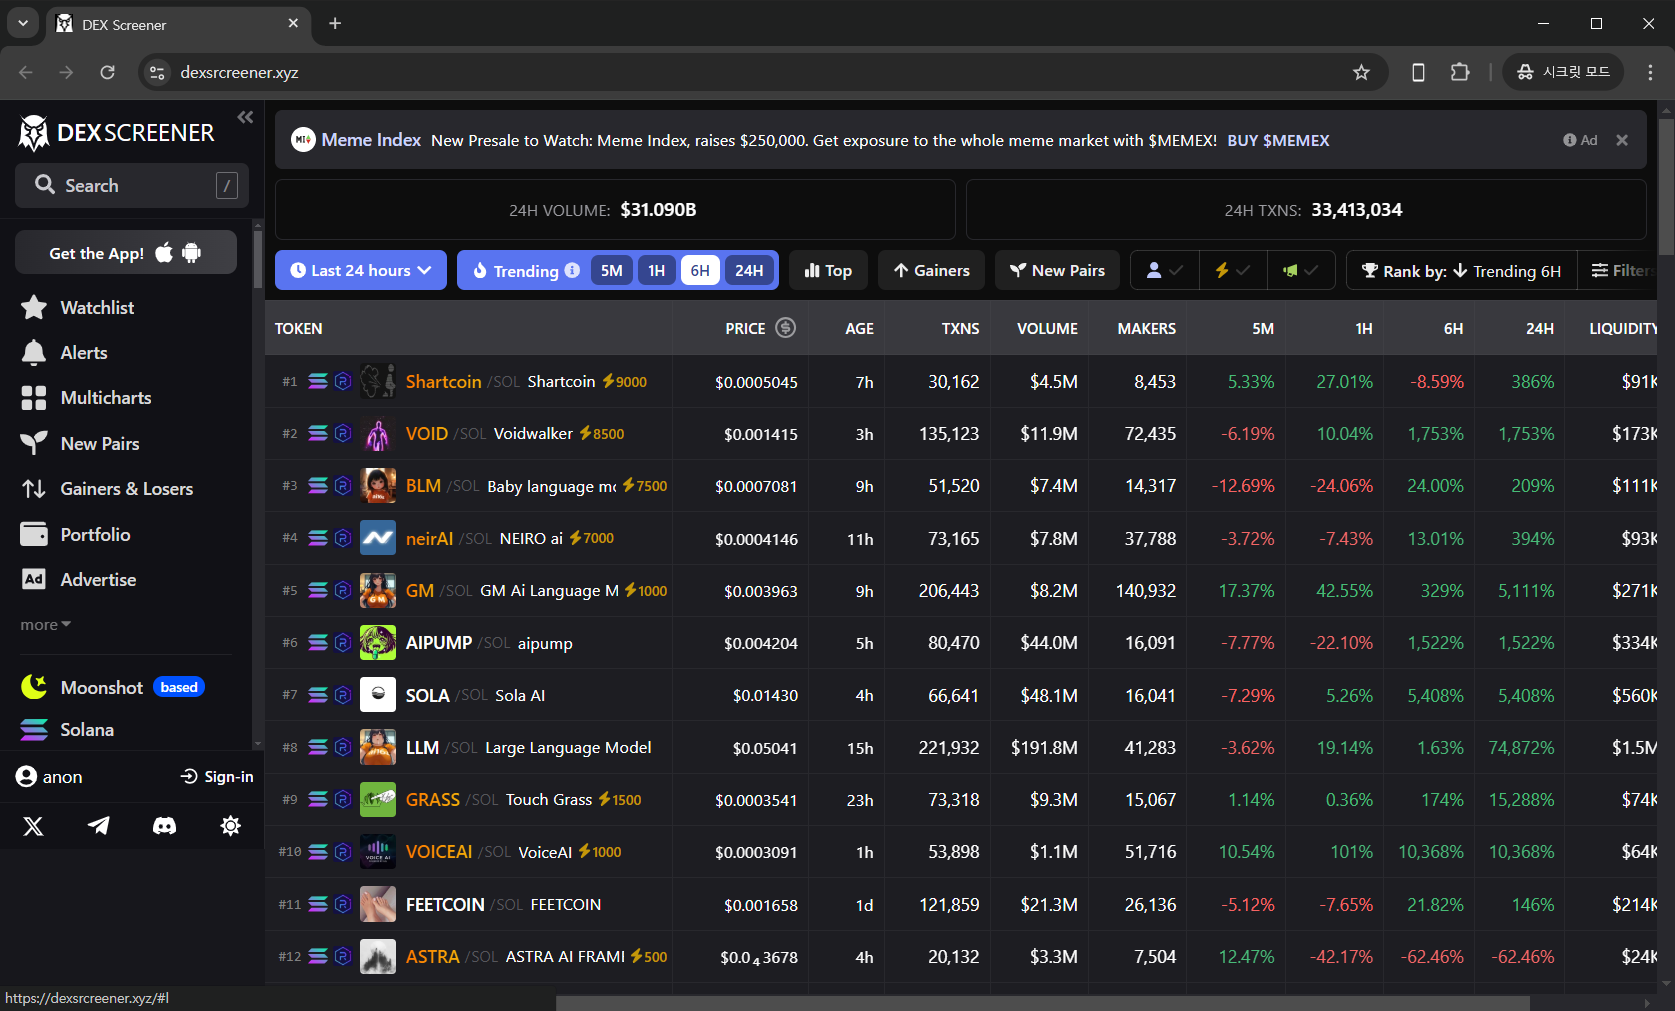Click the horizontal scrollbar at bottom

[x=1043, y=1003]
